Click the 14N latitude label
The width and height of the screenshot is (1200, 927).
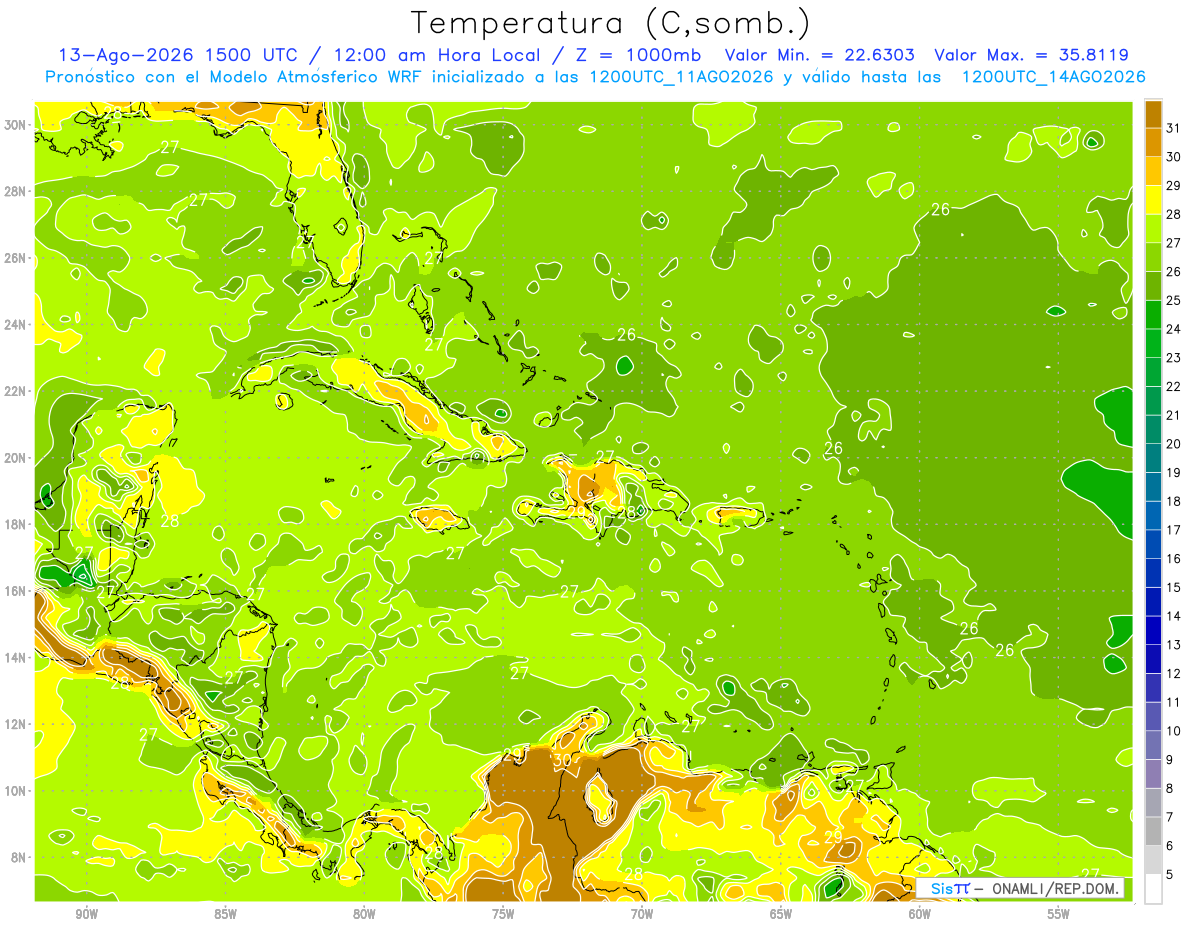[x=17, y=657]
